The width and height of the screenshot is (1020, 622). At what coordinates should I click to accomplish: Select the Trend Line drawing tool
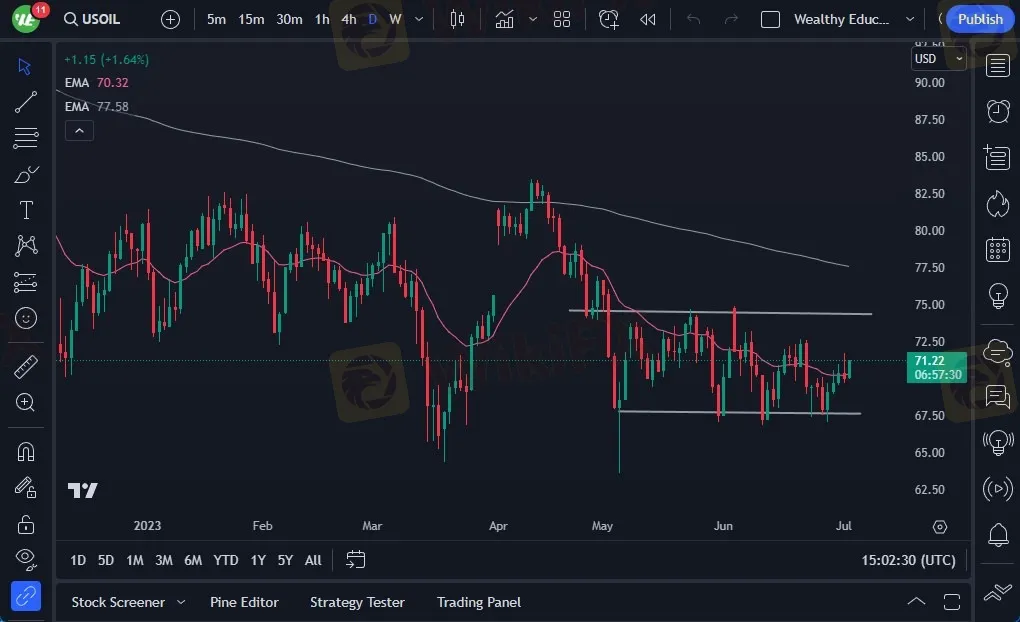click(x=26, y=102)
